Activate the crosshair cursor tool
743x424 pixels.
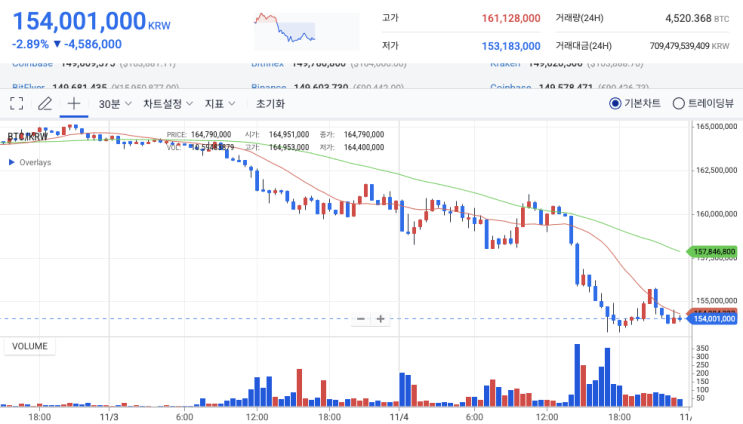(74, 103)
